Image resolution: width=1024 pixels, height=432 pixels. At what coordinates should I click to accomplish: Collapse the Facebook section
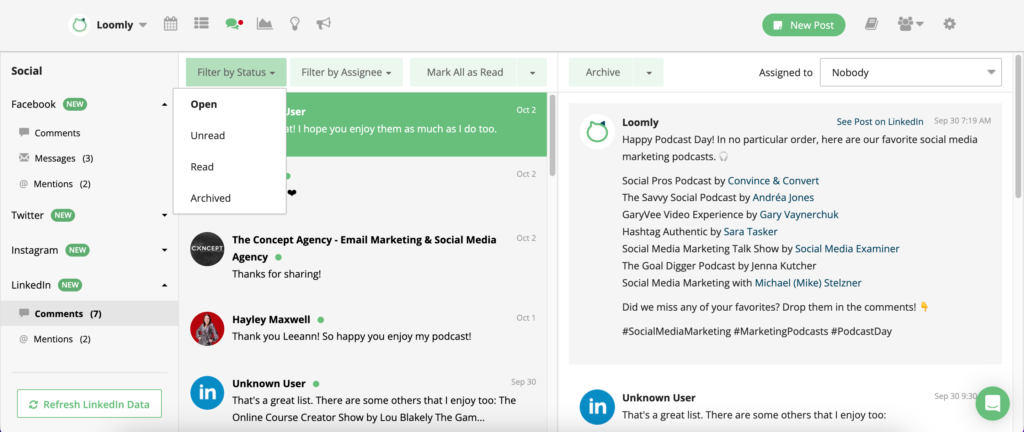coord(165,104)
